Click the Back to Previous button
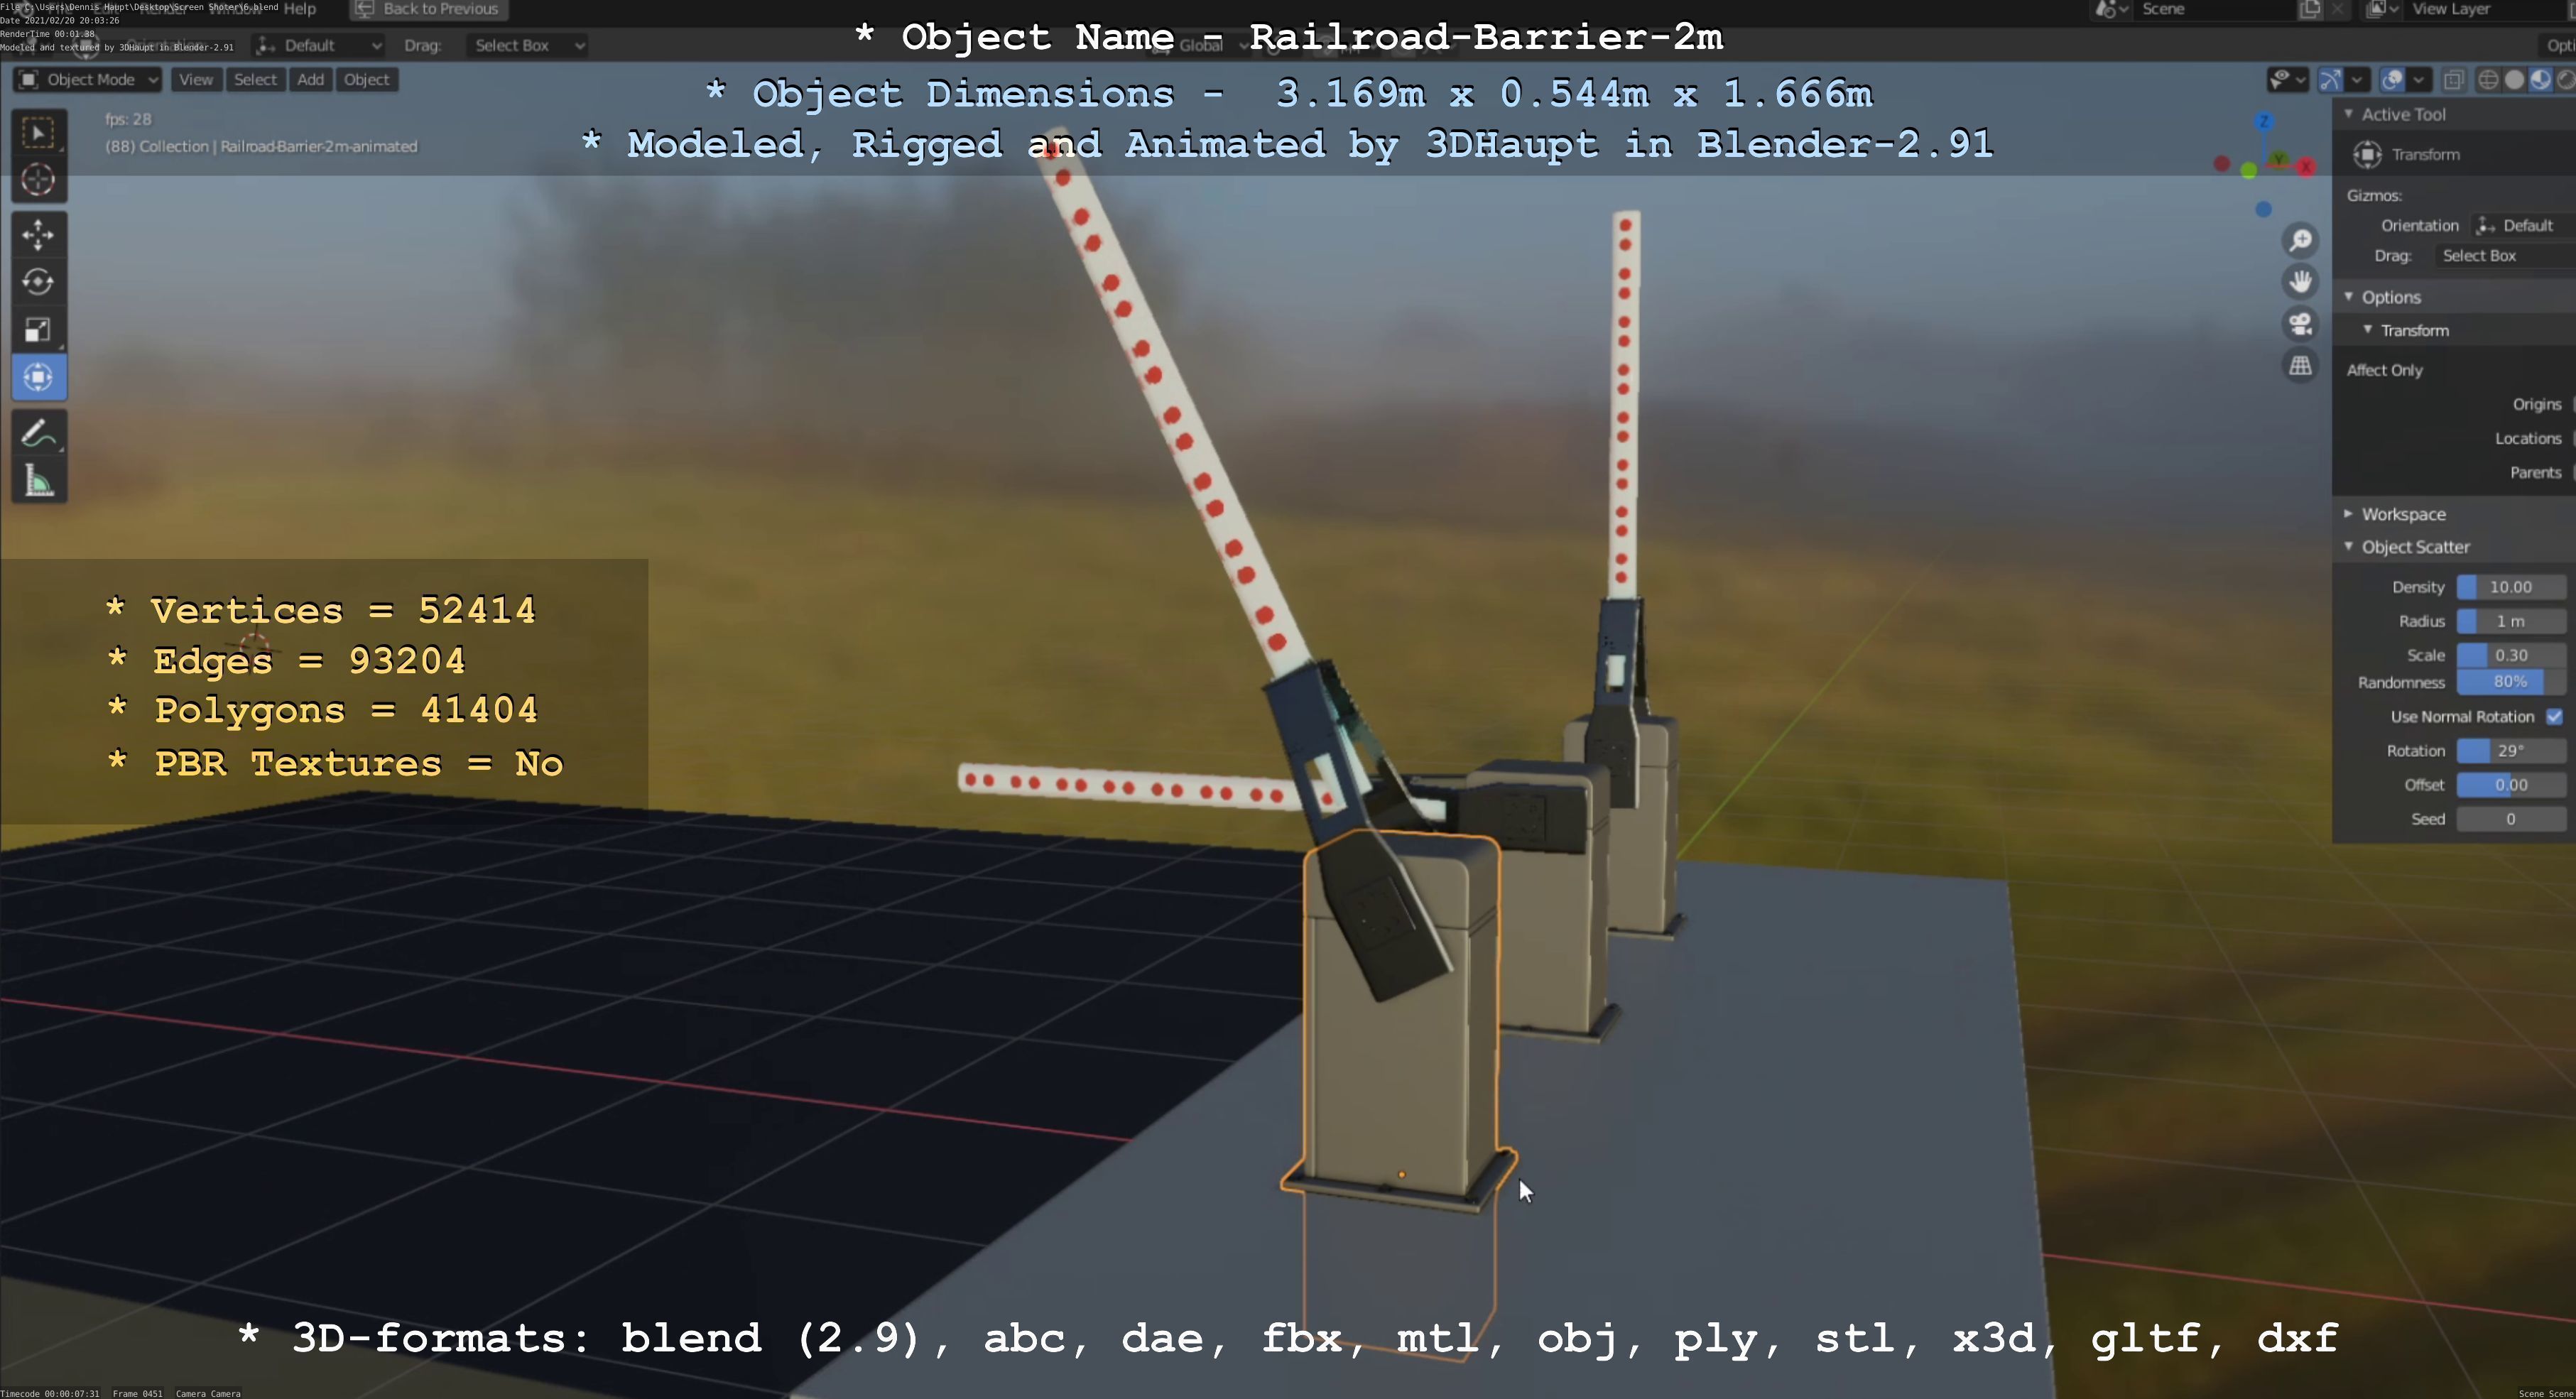This screenshot has height=1399, width=2576. (x=429, y=9)
